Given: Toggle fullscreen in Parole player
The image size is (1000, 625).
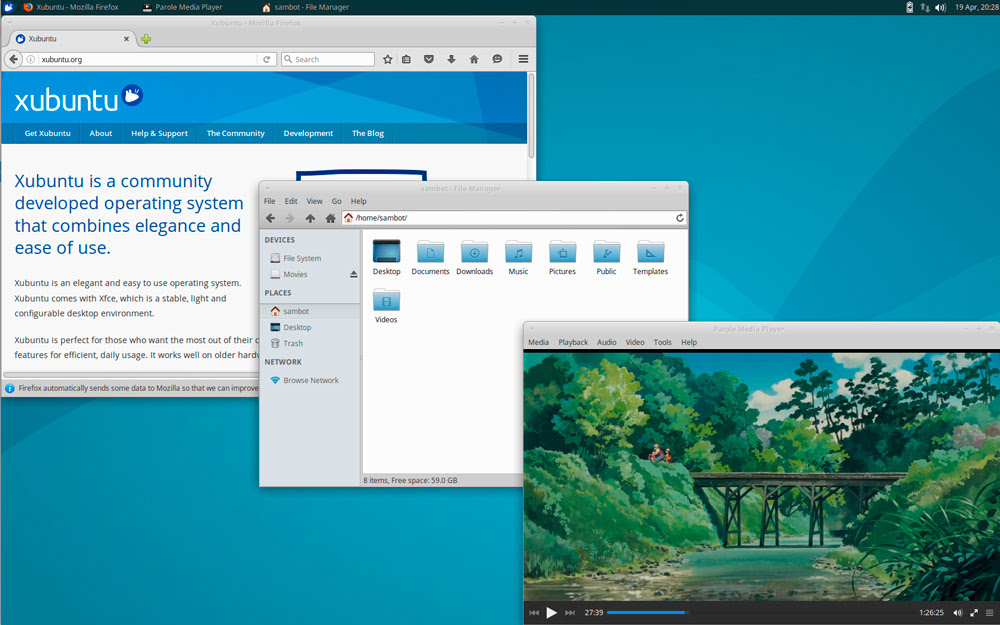Looking at the screenshot, I should 974,613.
